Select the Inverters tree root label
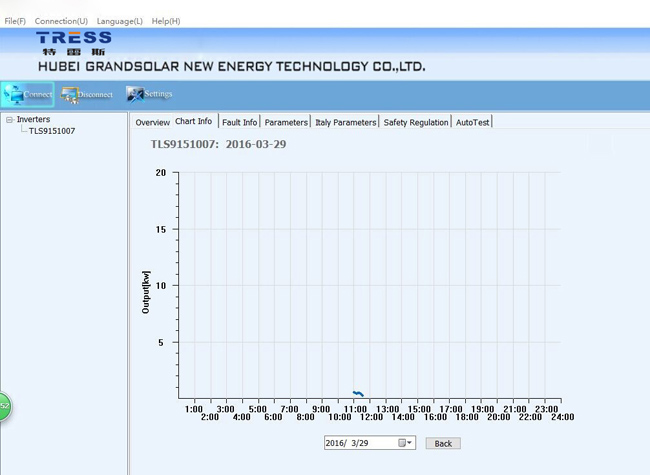Viewport: 650px width, 475px height. coord(33,119)
